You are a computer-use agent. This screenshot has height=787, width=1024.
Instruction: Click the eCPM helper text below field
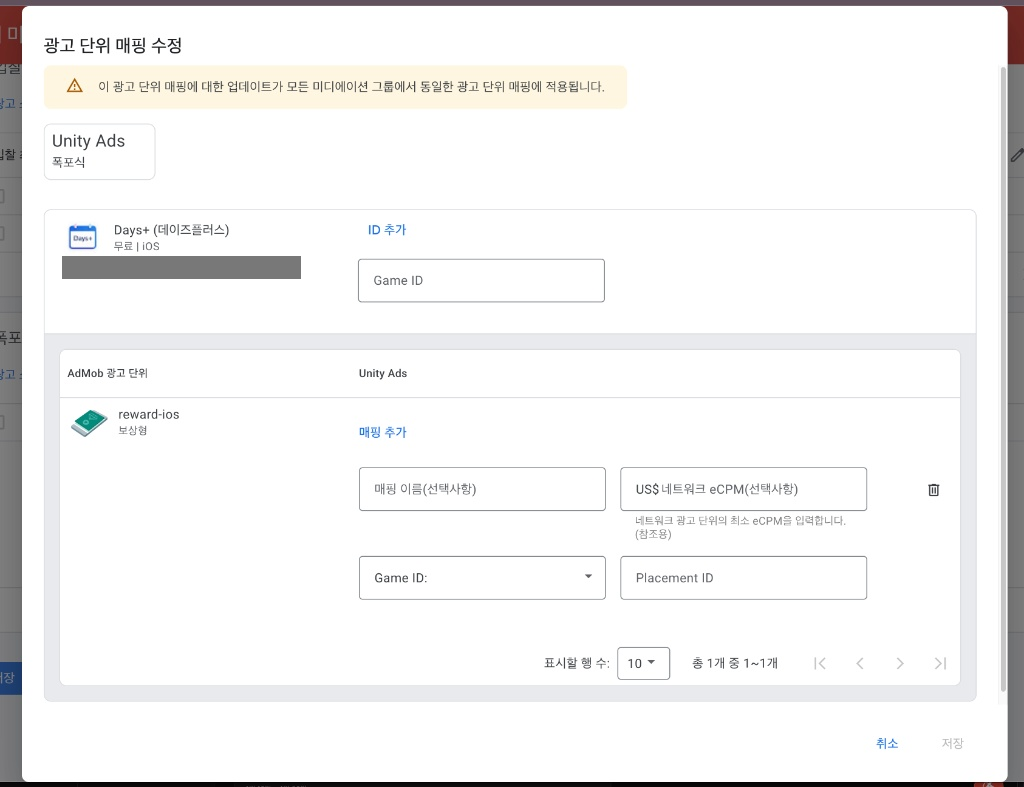point(740,527)
